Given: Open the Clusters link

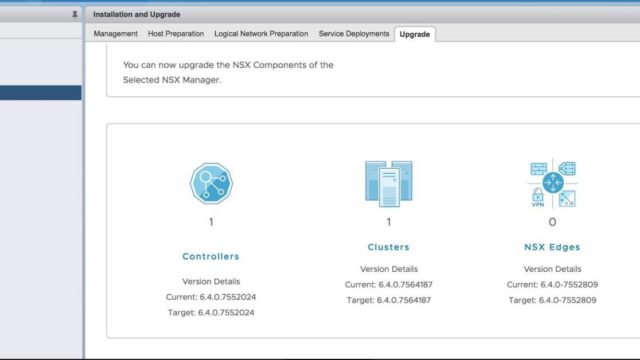Looking at the screenshot, I should pos(389,247).
